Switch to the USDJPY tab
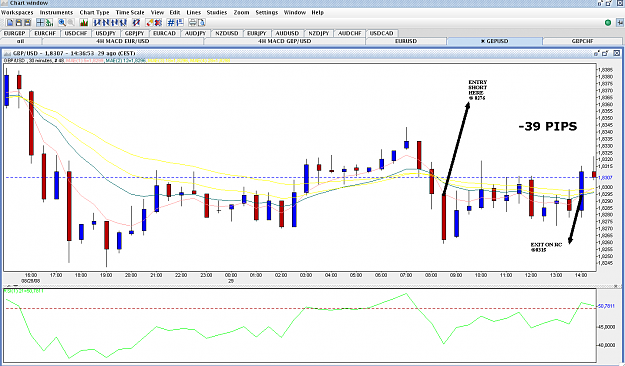625x366 pixels. (x=106, y=33)
